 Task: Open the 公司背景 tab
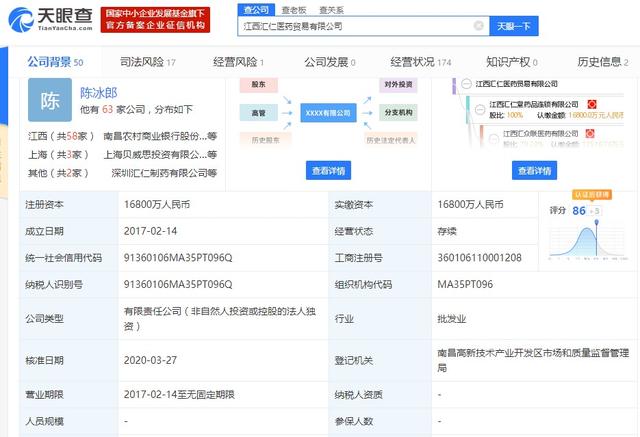click(55, 62)
